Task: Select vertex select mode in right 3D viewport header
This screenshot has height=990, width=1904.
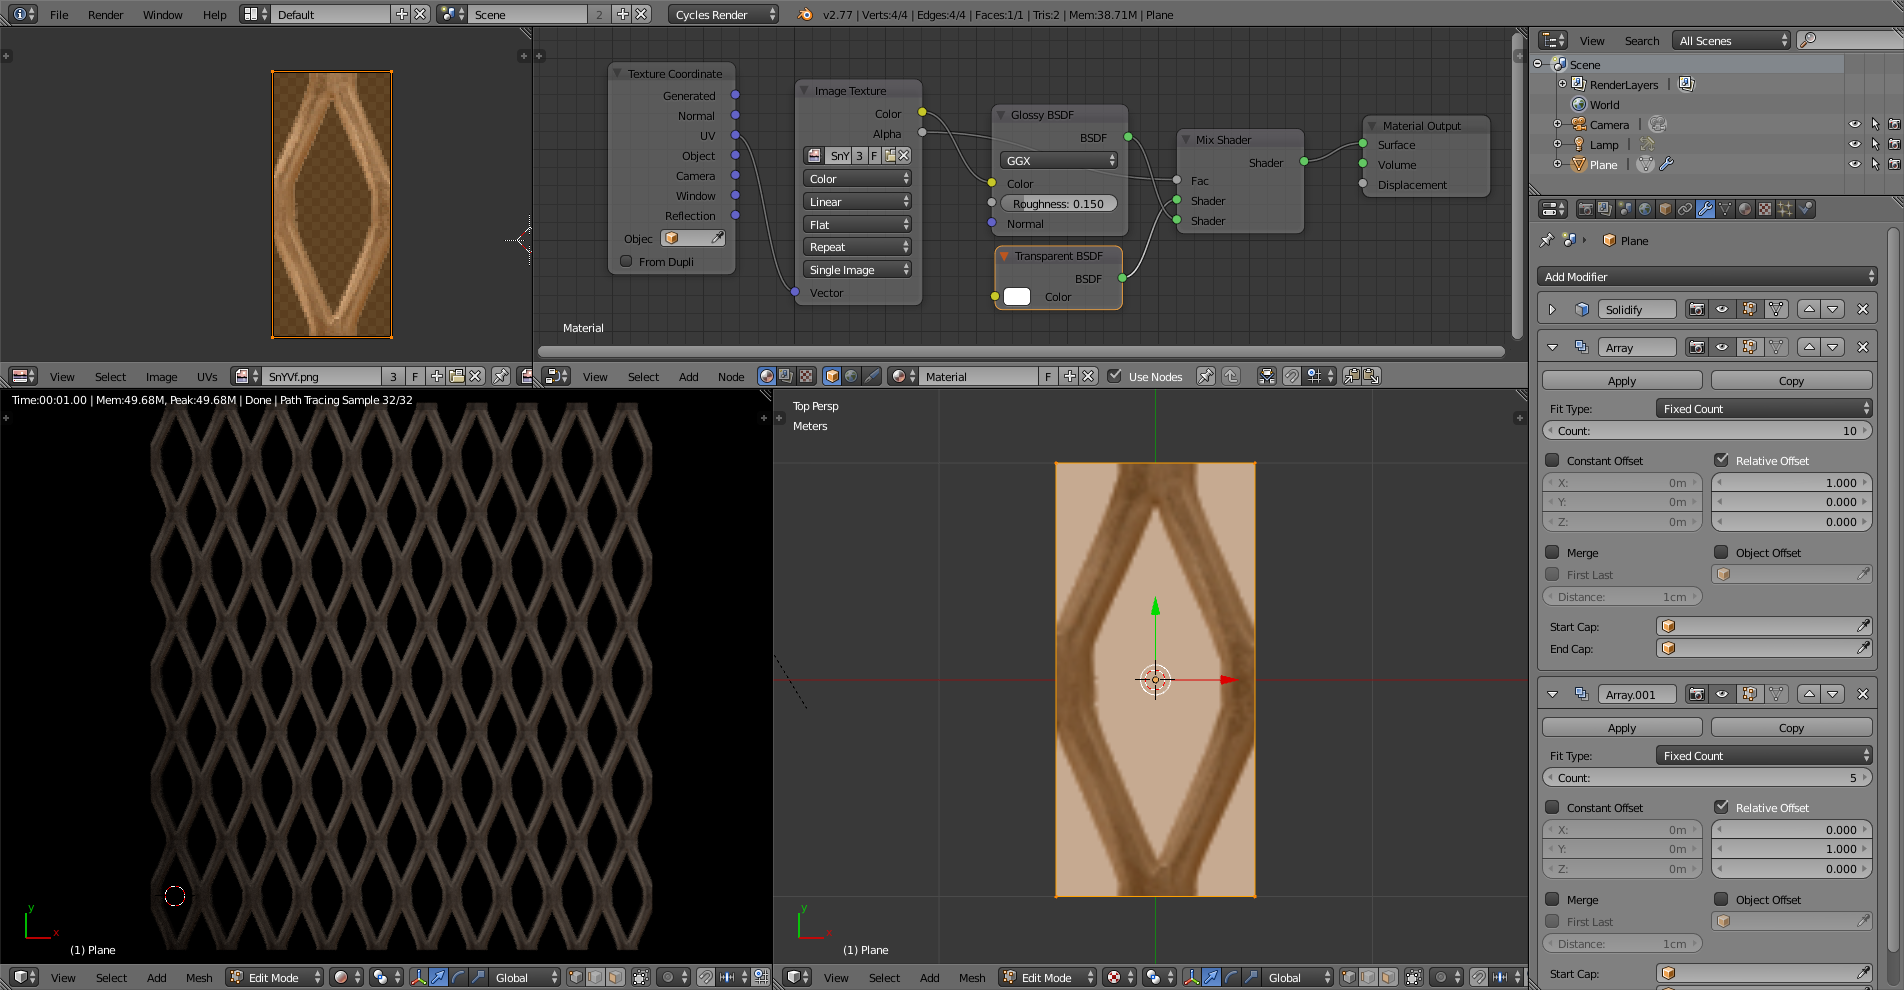Action: pos(1349,978)
